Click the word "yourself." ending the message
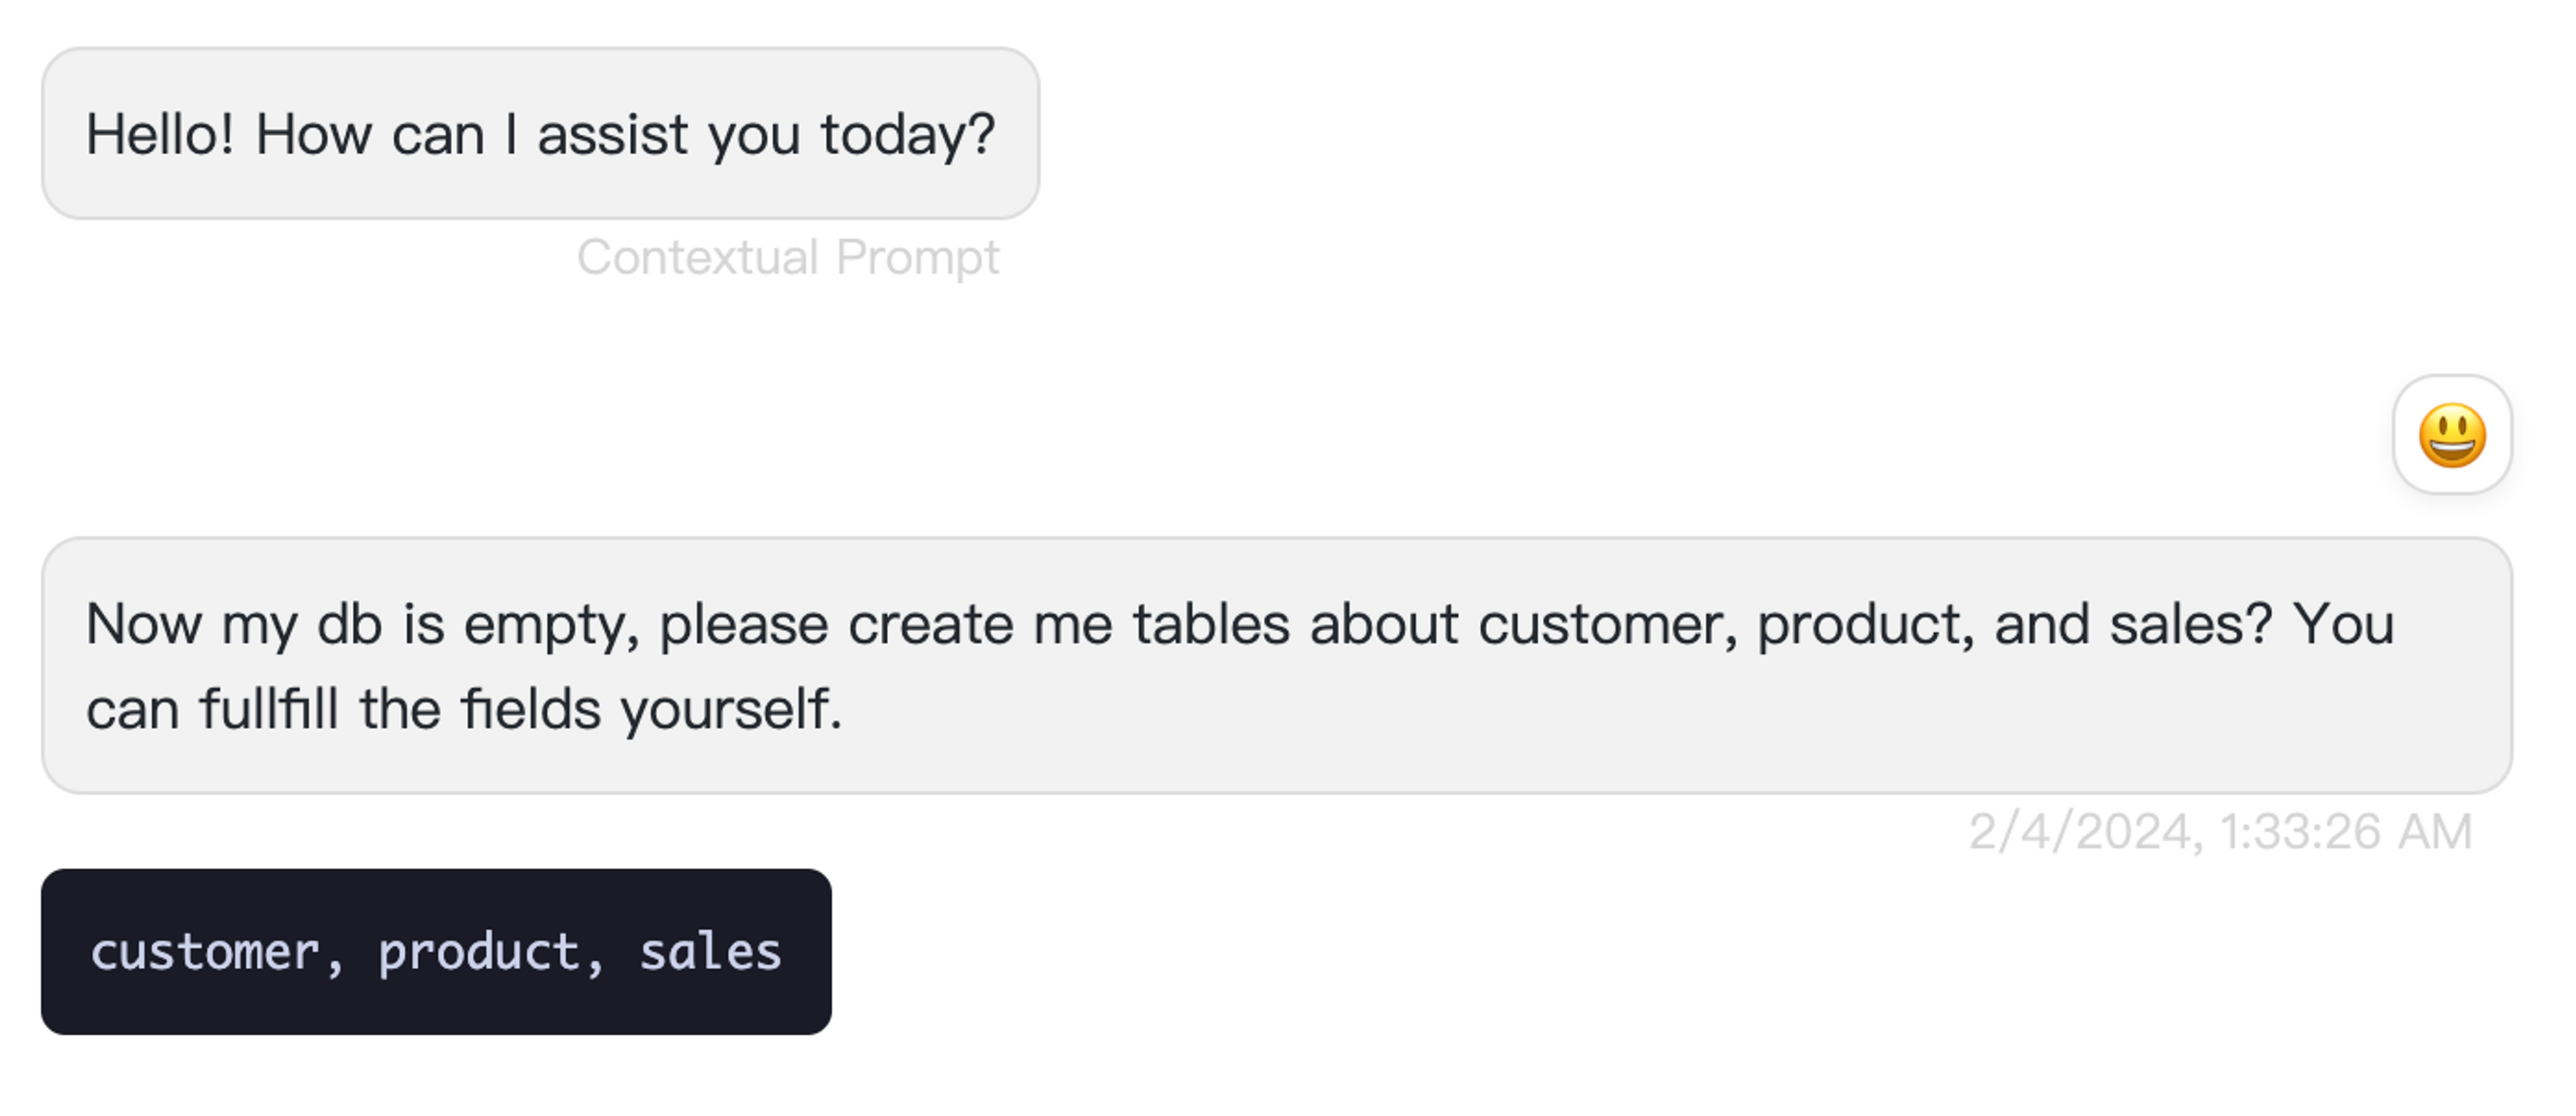The height and width of the screenshot is (1116, 2576). tap(731, 709)
